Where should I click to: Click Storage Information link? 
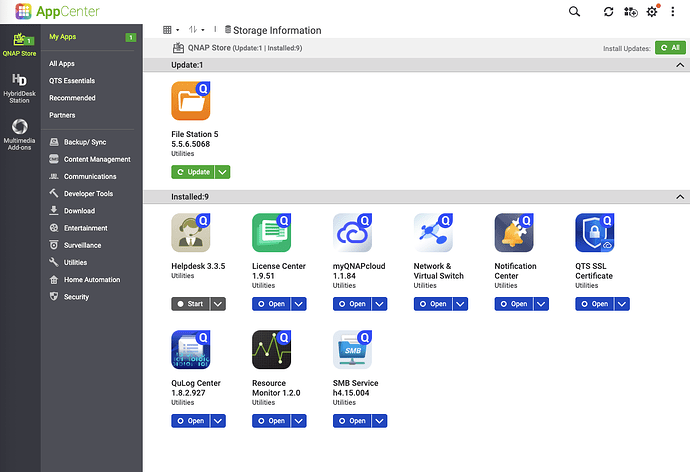[x=277, y=30]
